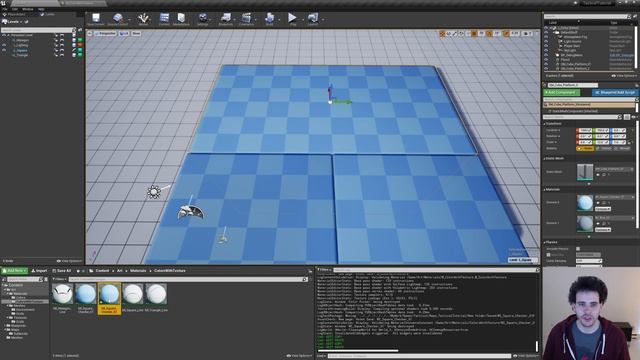Click the Build toolbar icon
Screen dimensions: 640x360
click(269, 18)
